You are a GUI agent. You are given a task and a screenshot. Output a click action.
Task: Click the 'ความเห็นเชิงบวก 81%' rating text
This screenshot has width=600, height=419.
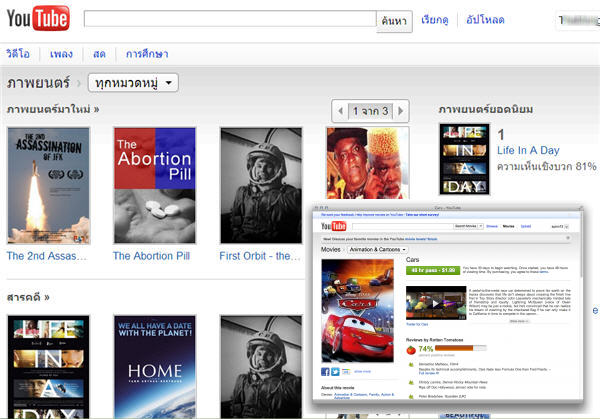click(x=546, y=166)
